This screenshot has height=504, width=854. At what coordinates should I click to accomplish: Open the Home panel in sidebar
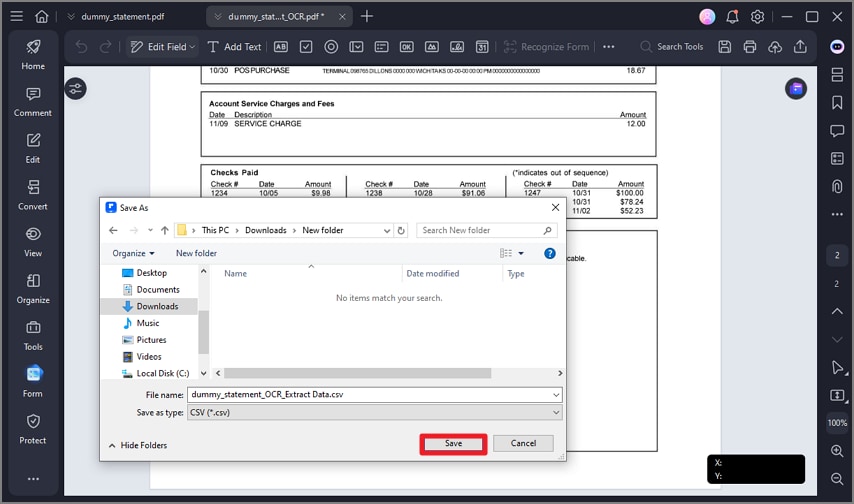tap(33, 55)
